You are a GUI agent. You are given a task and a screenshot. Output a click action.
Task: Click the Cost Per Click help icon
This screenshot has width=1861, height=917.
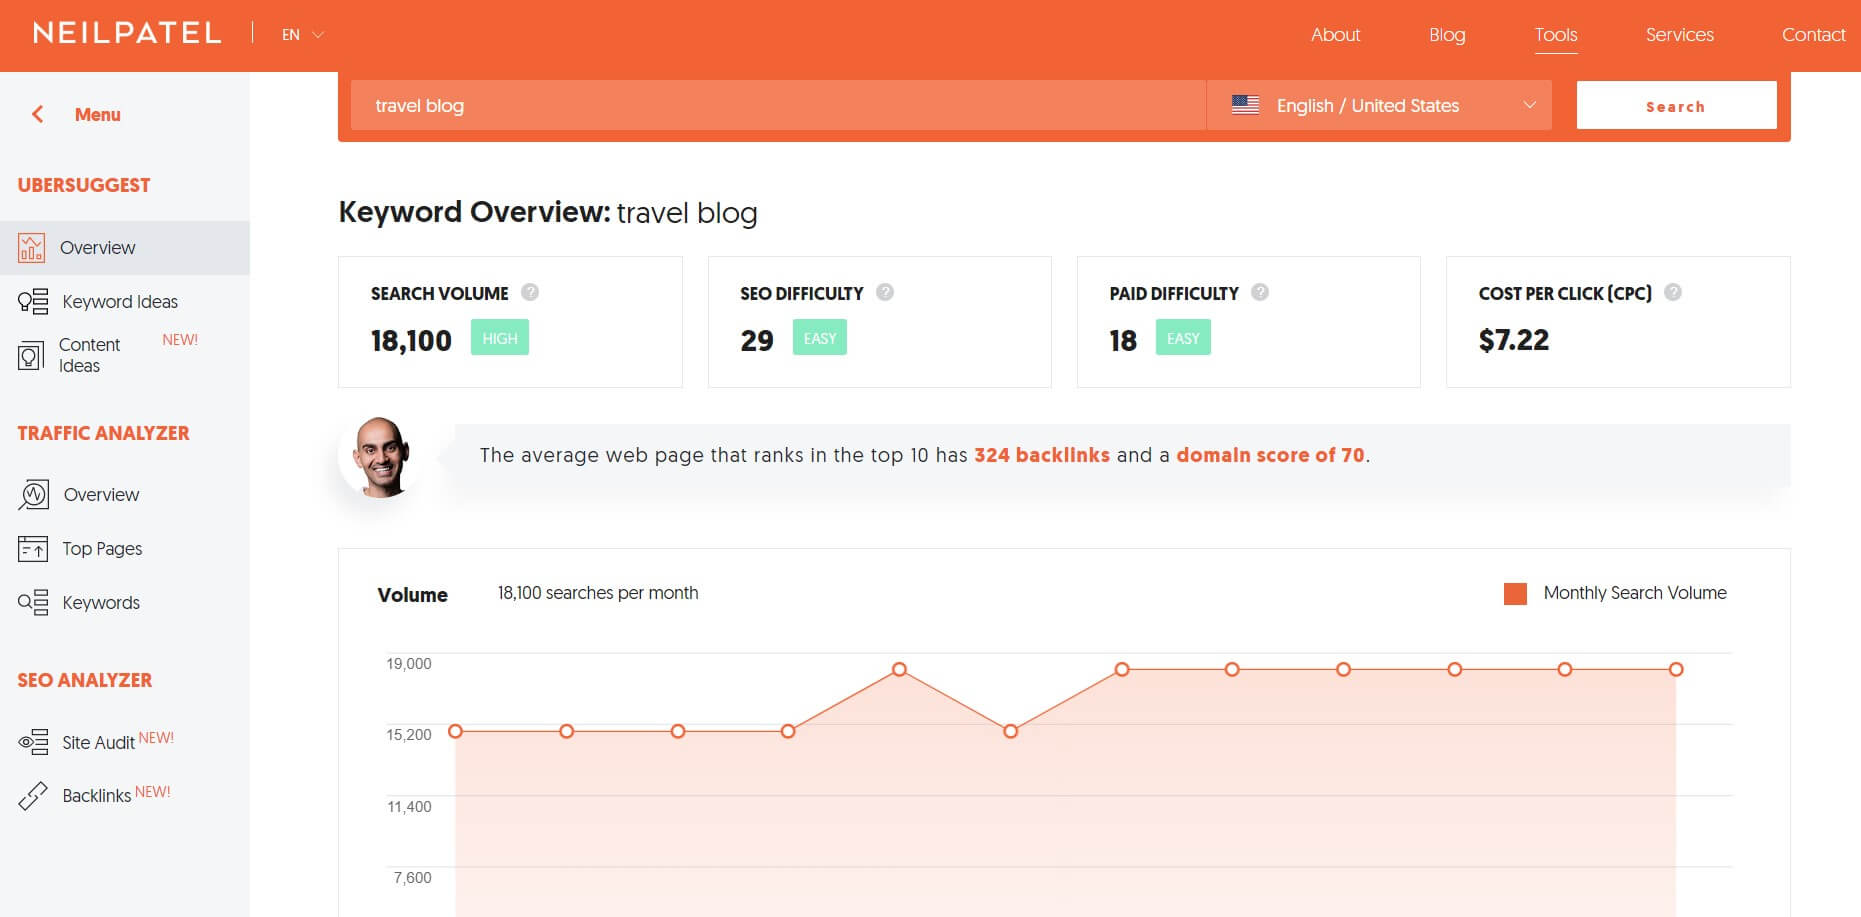pos(1673,292)
